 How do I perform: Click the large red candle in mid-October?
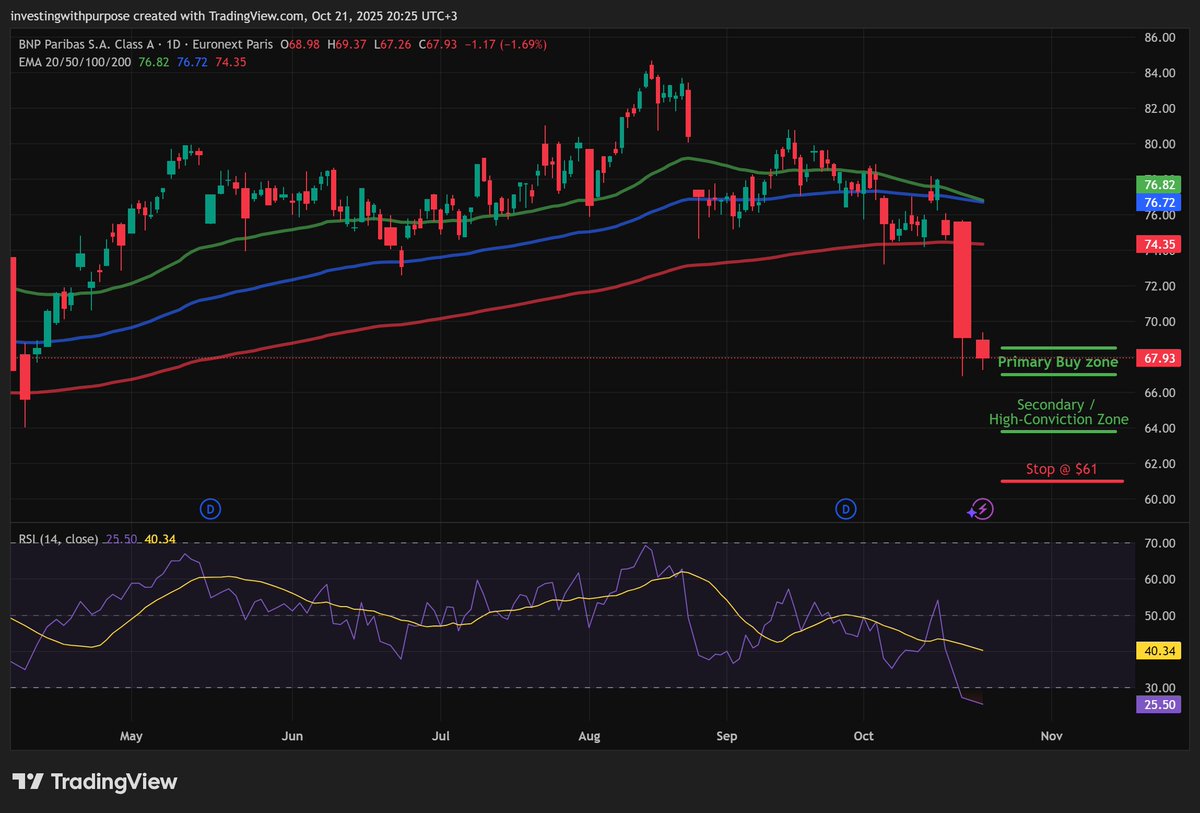(962, 280)
